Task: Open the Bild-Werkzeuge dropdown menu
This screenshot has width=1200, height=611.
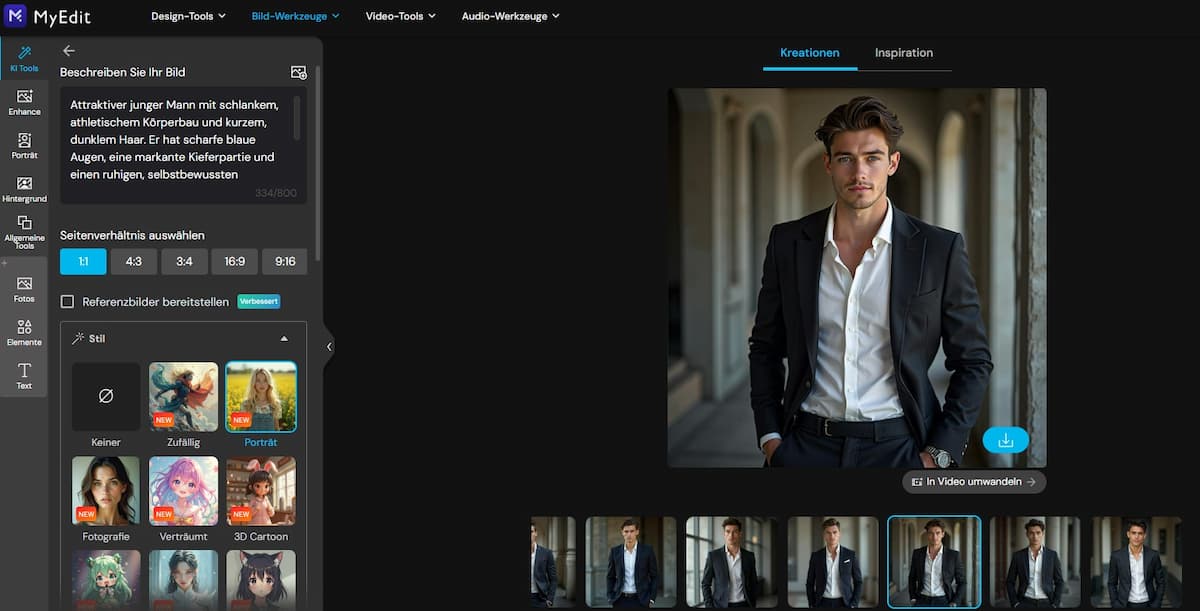Action: pyautogui.click(x=295, y=16)
